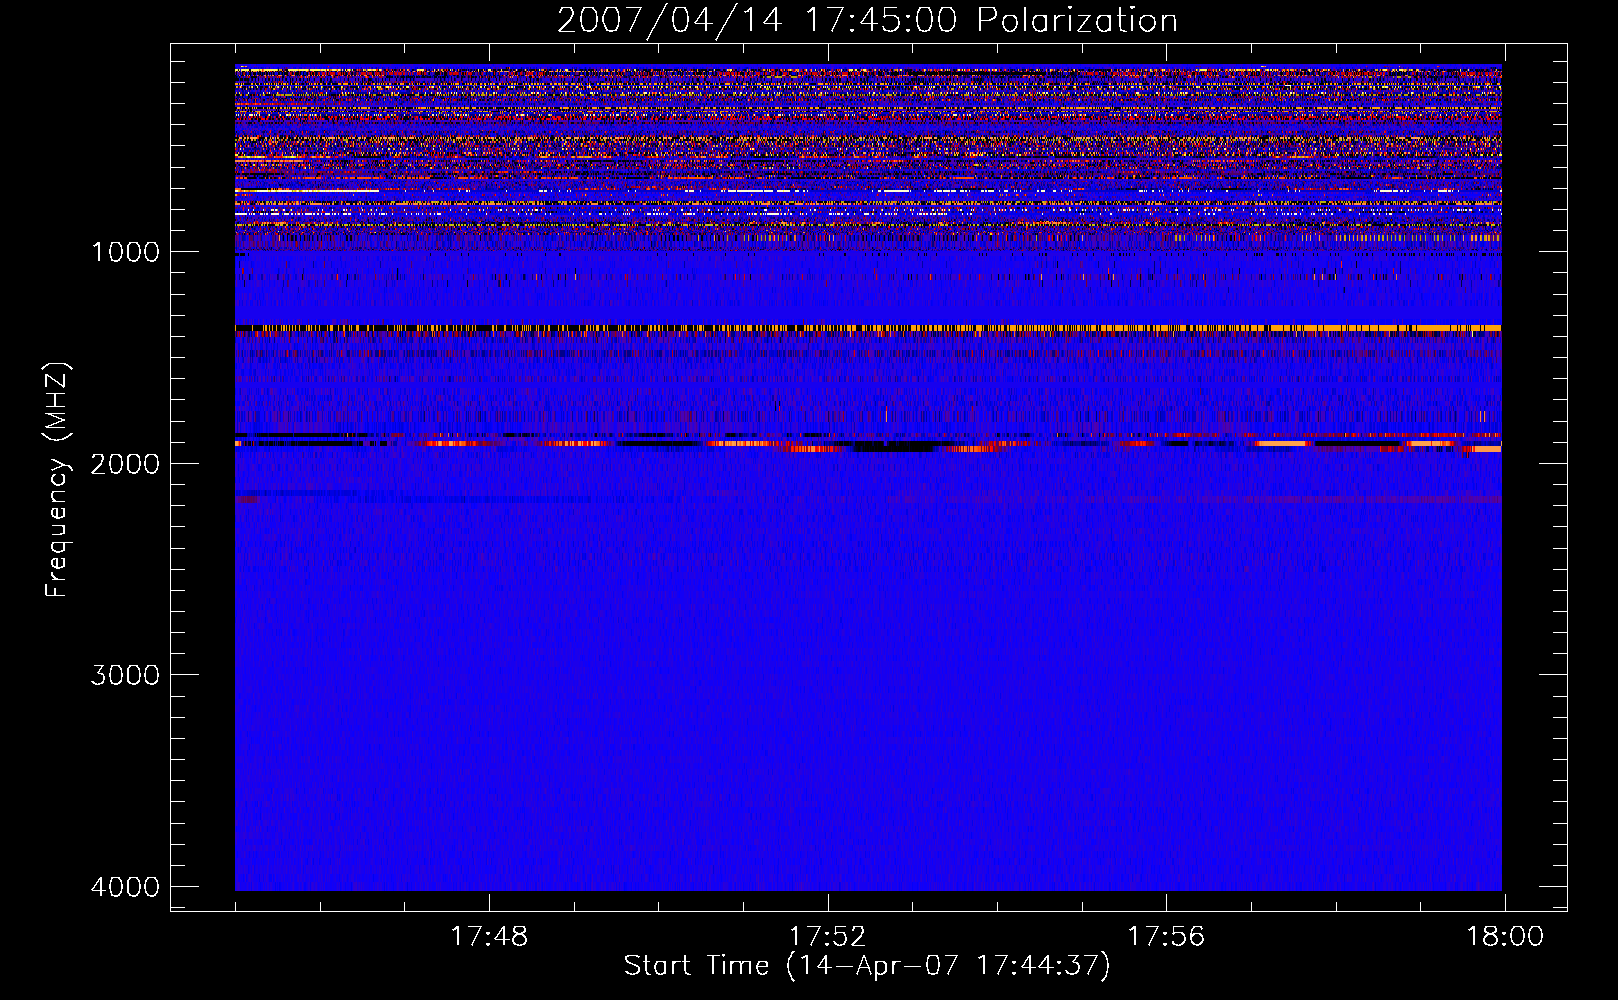
Task: Click the 3000 frequency tick label
Action: click(x=125, y=674)
